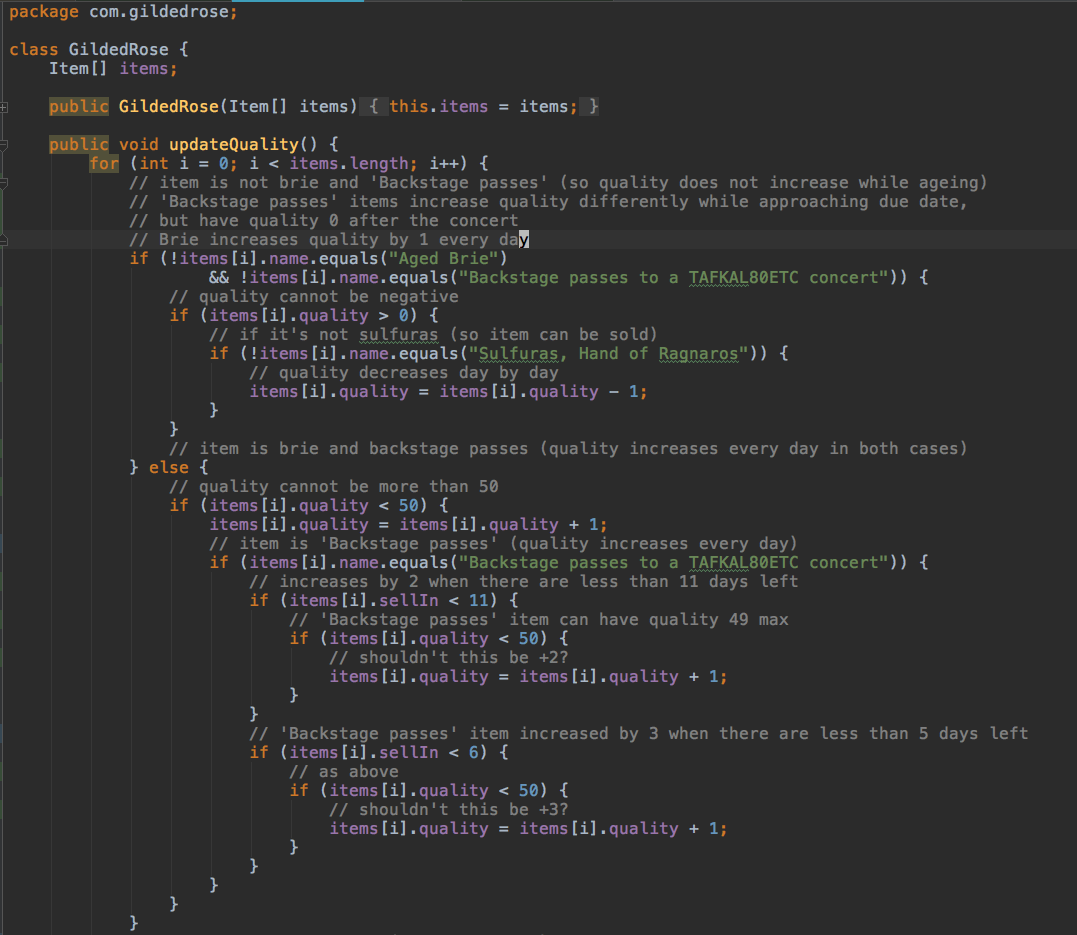Expand the folded GildedRose constructor body
This screenshot has height=935, width=1077.
pos(4,105)
